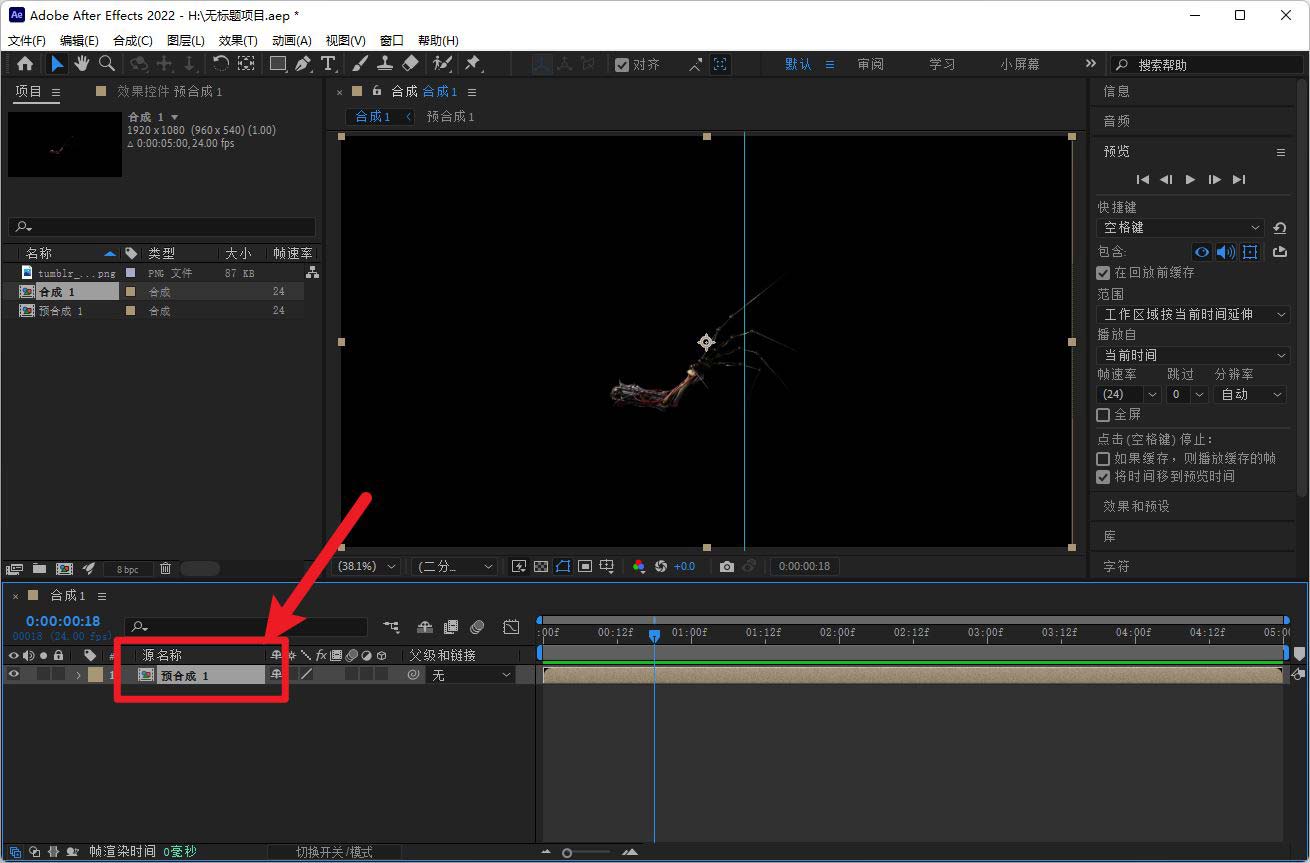Image resolution: width=1310 pixels, height=863 pixels.
Task: Open the (38.1%) magnification dropdown
Action: click(368, 566)
